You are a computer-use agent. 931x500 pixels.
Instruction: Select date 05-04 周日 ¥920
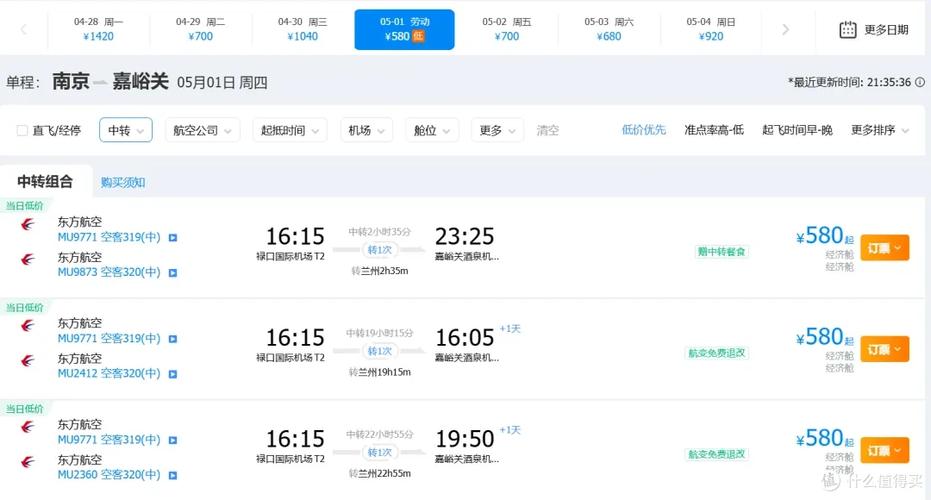point(711,29)
